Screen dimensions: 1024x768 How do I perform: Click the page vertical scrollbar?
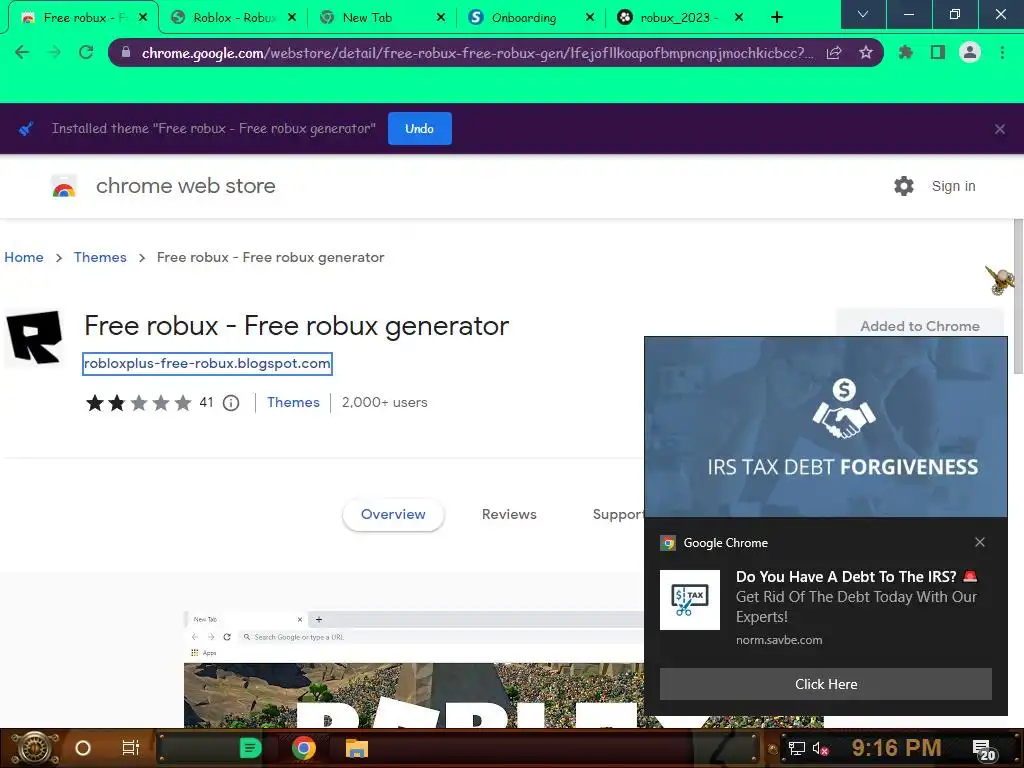[1018, 297]
